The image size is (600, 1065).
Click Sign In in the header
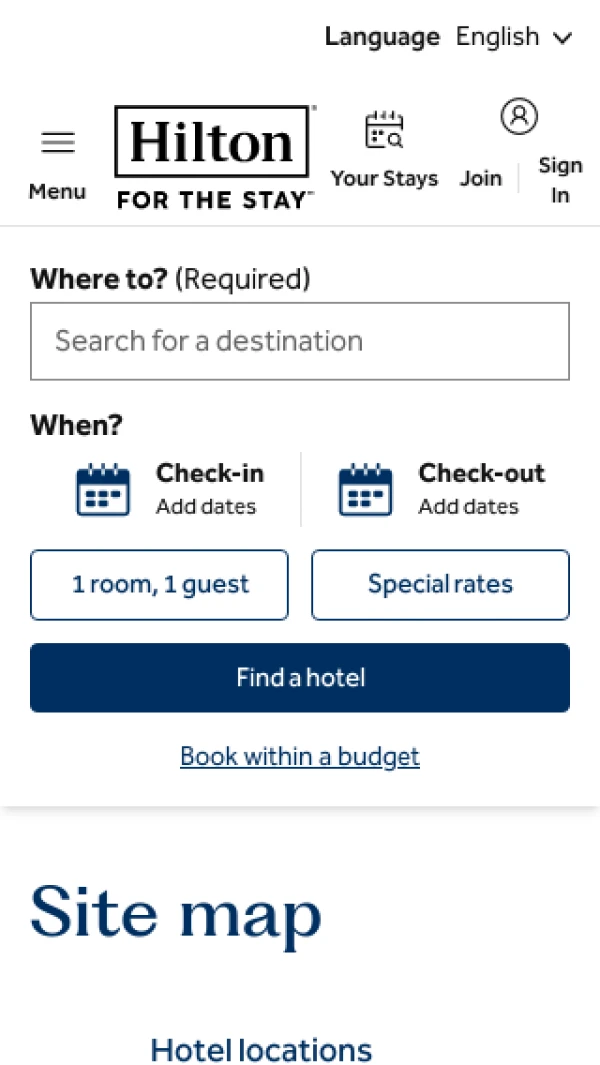click(x=560, y=180)
